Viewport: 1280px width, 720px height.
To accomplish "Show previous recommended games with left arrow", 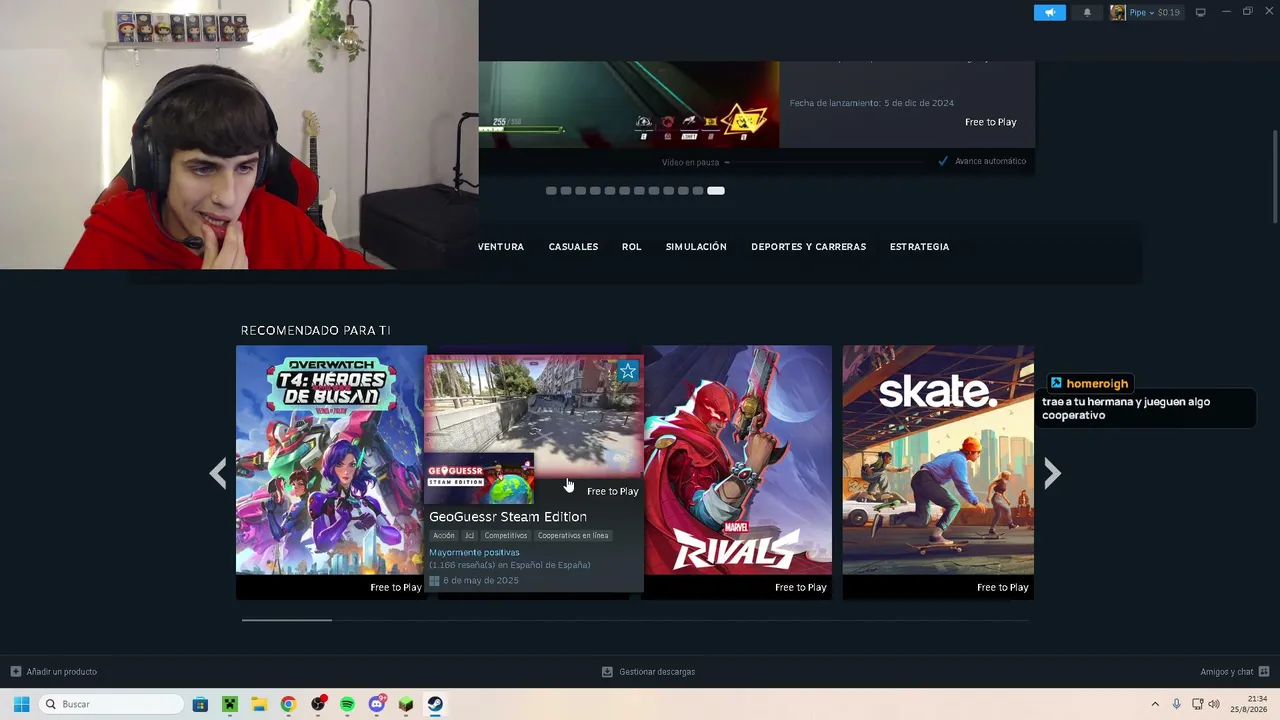I will 218,473.
